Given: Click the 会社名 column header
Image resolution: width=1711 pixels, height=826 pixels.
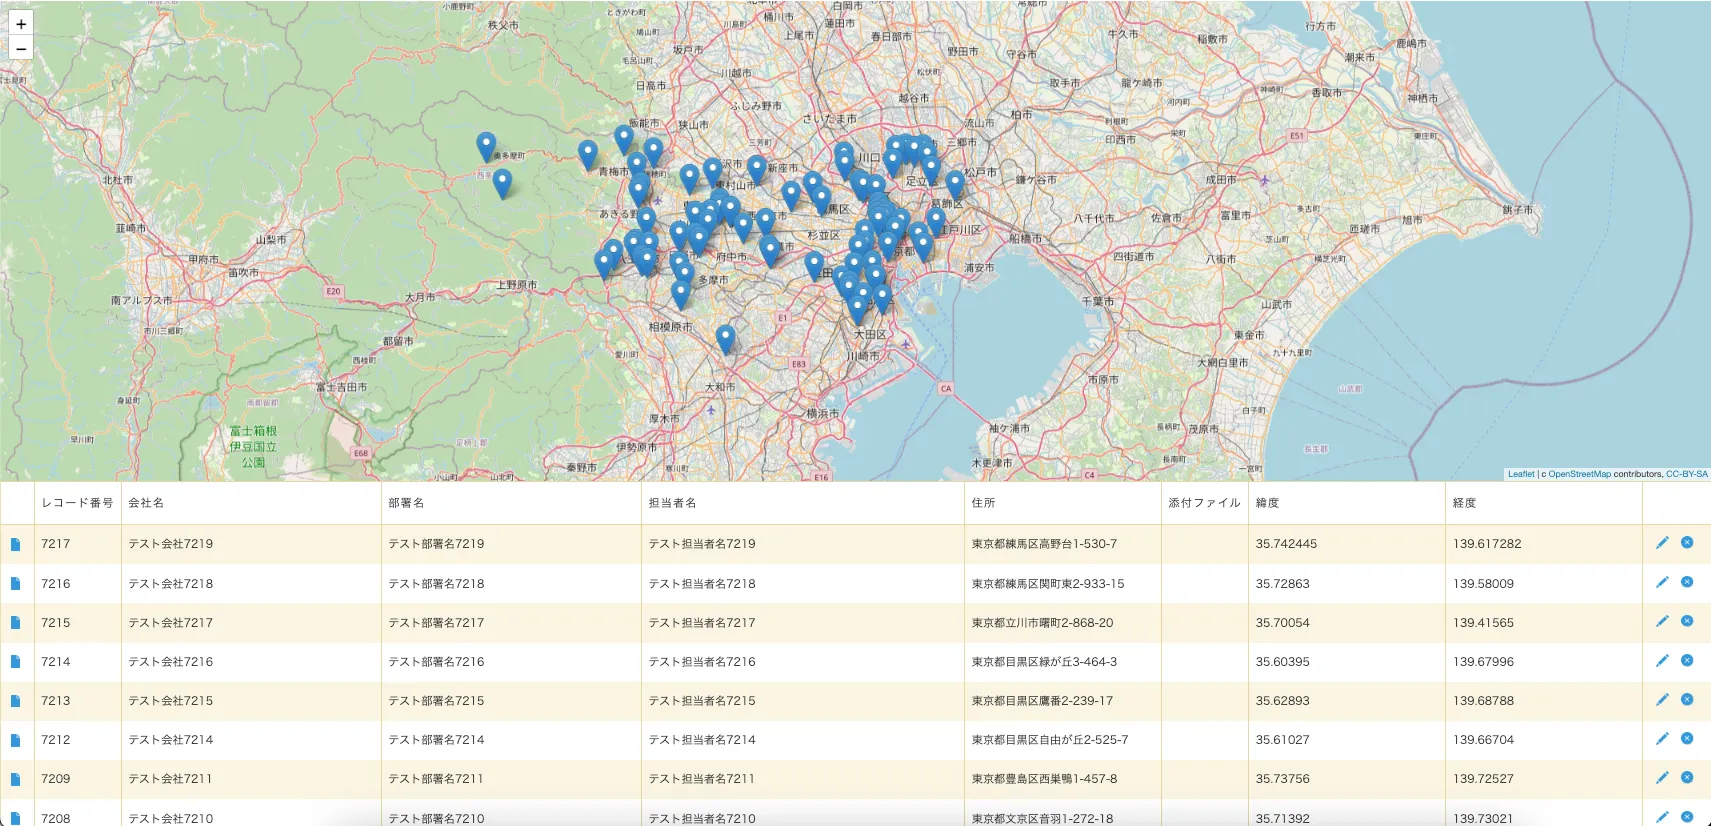Looking at the screenshot, I should [x=146, y=503].
